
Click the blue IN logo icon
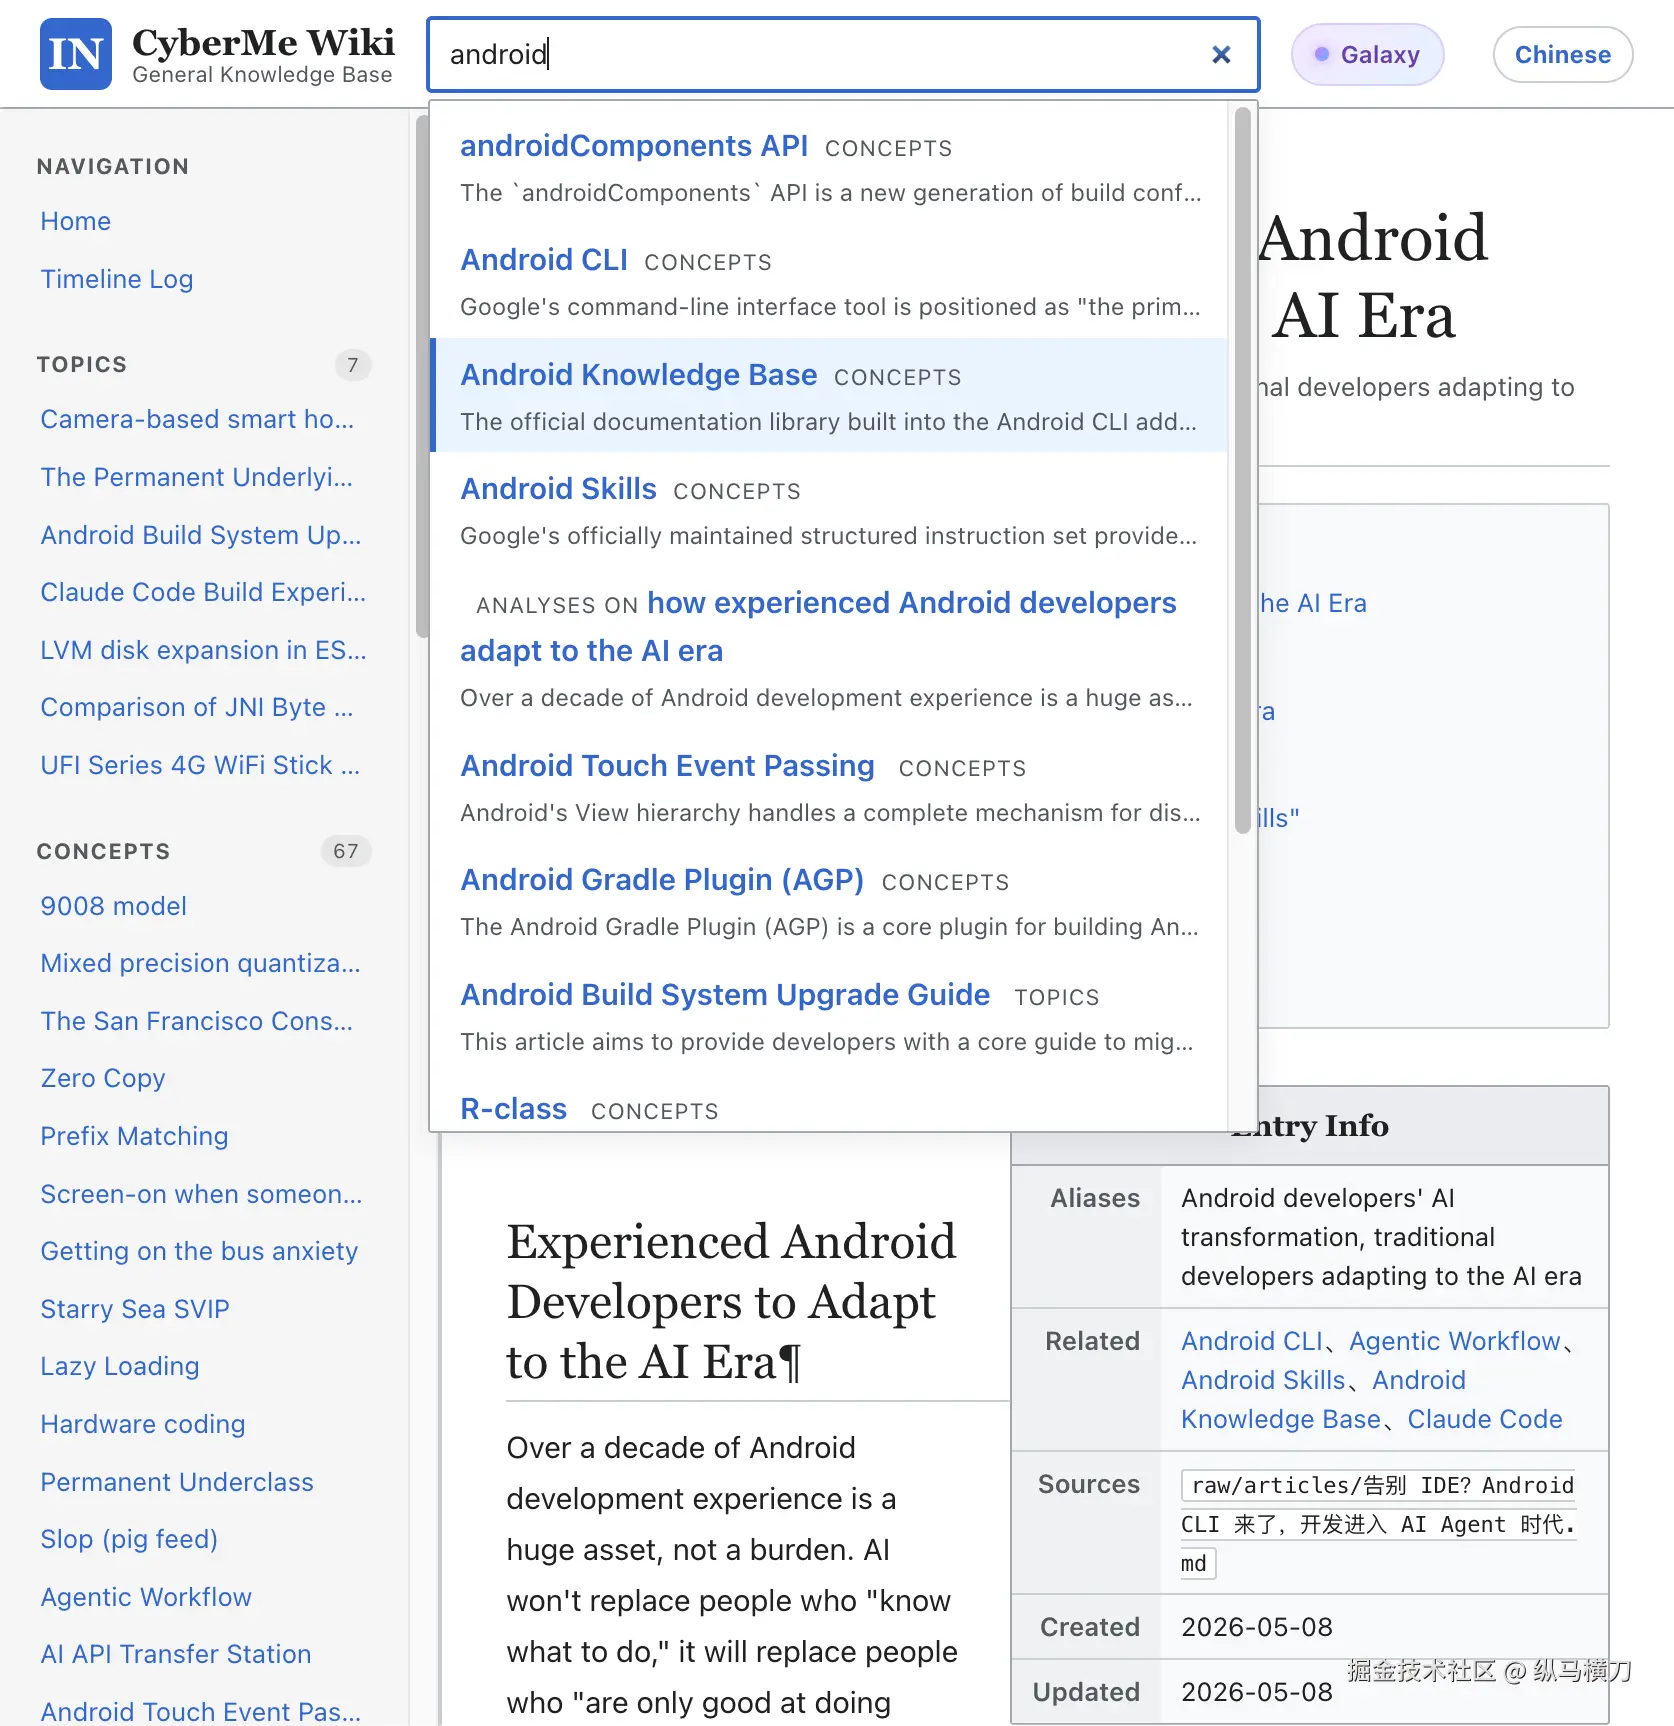click(x=76, y=54)
